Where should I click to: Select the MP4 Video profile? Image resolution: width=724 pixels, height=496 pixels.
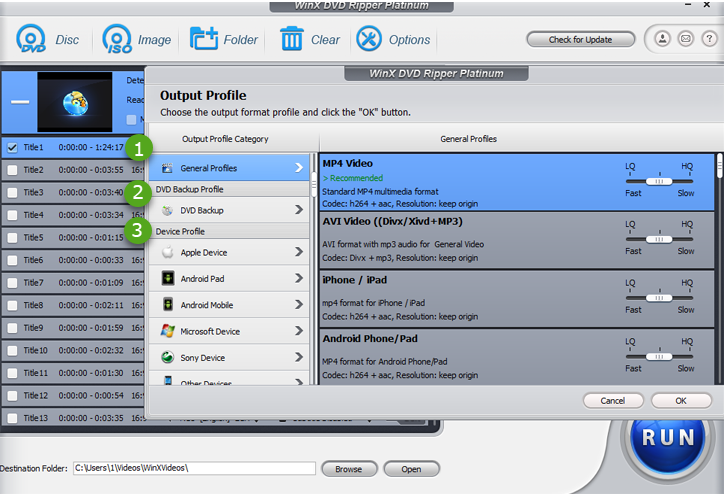[517, 183]
